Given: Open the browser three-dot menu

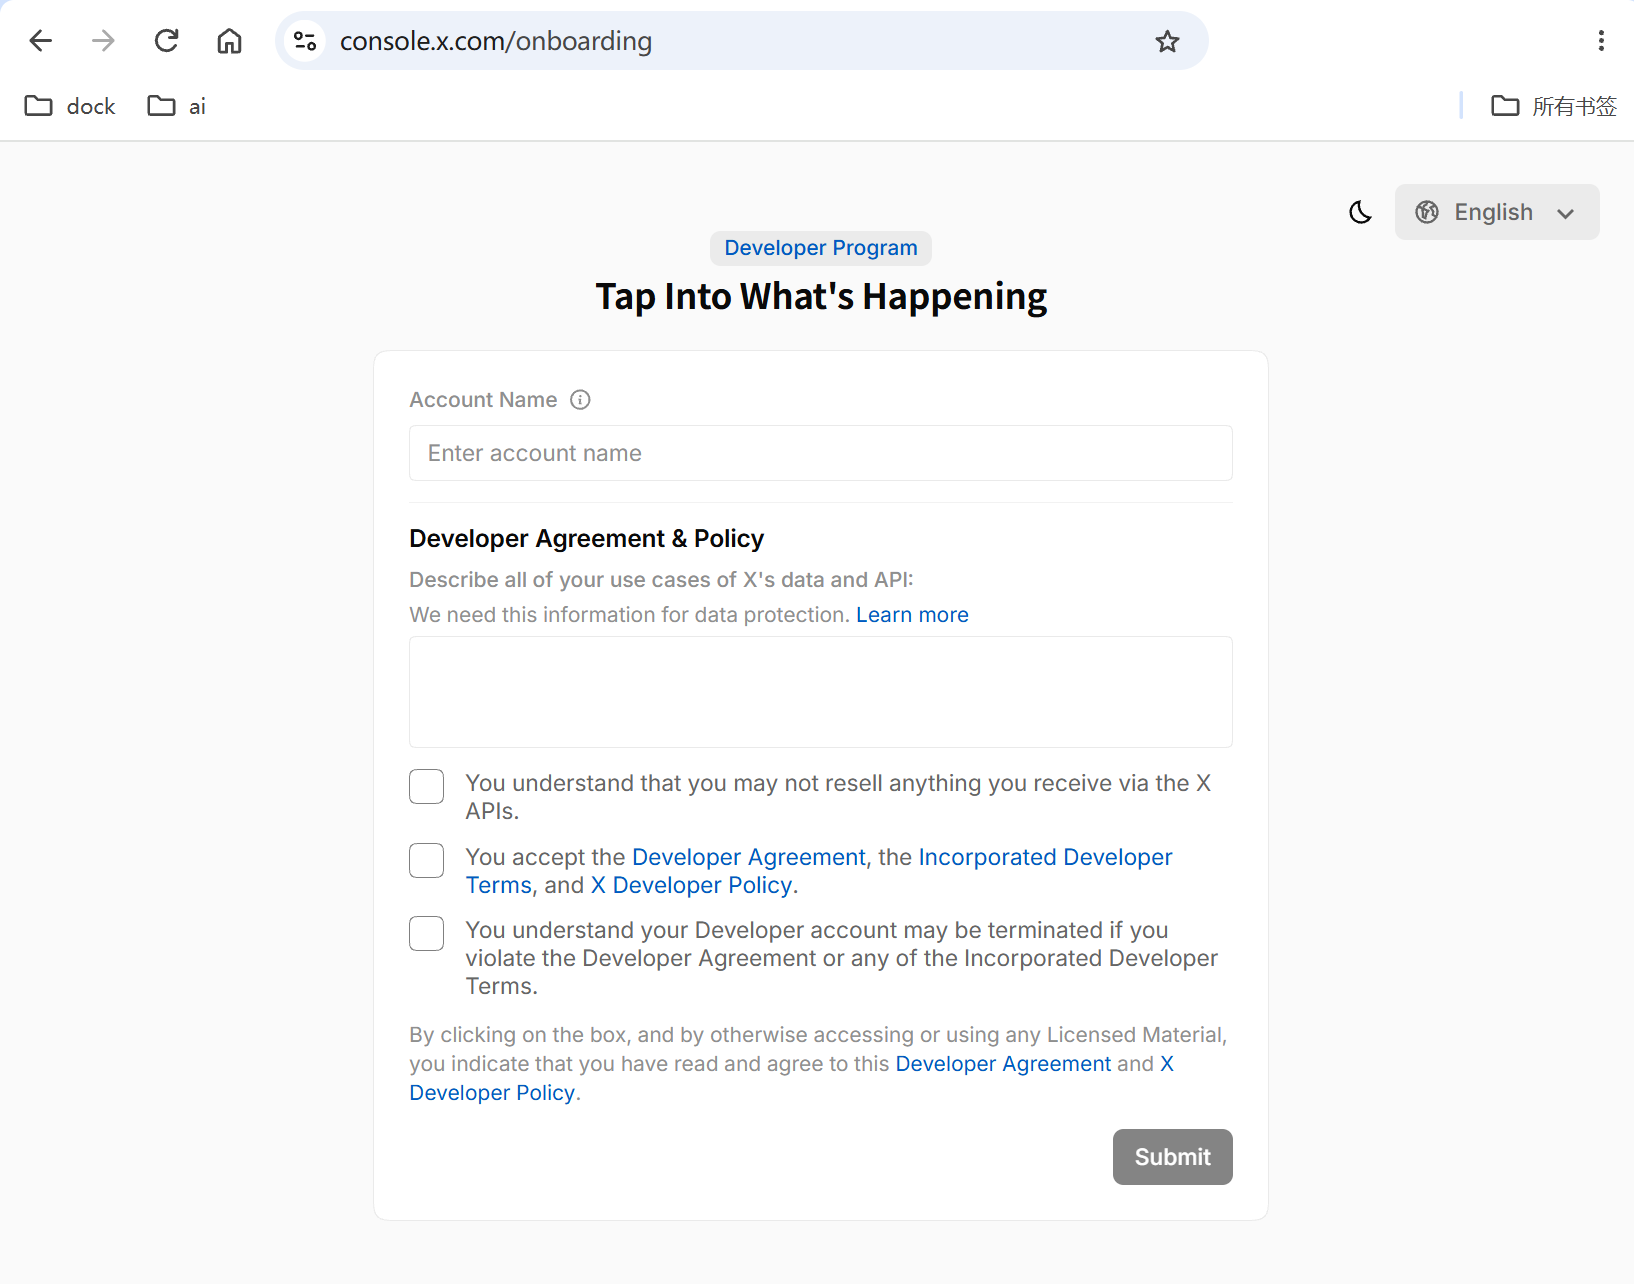Looking at the screenshot, I should pyautogui.click(x=1601, y=41).
